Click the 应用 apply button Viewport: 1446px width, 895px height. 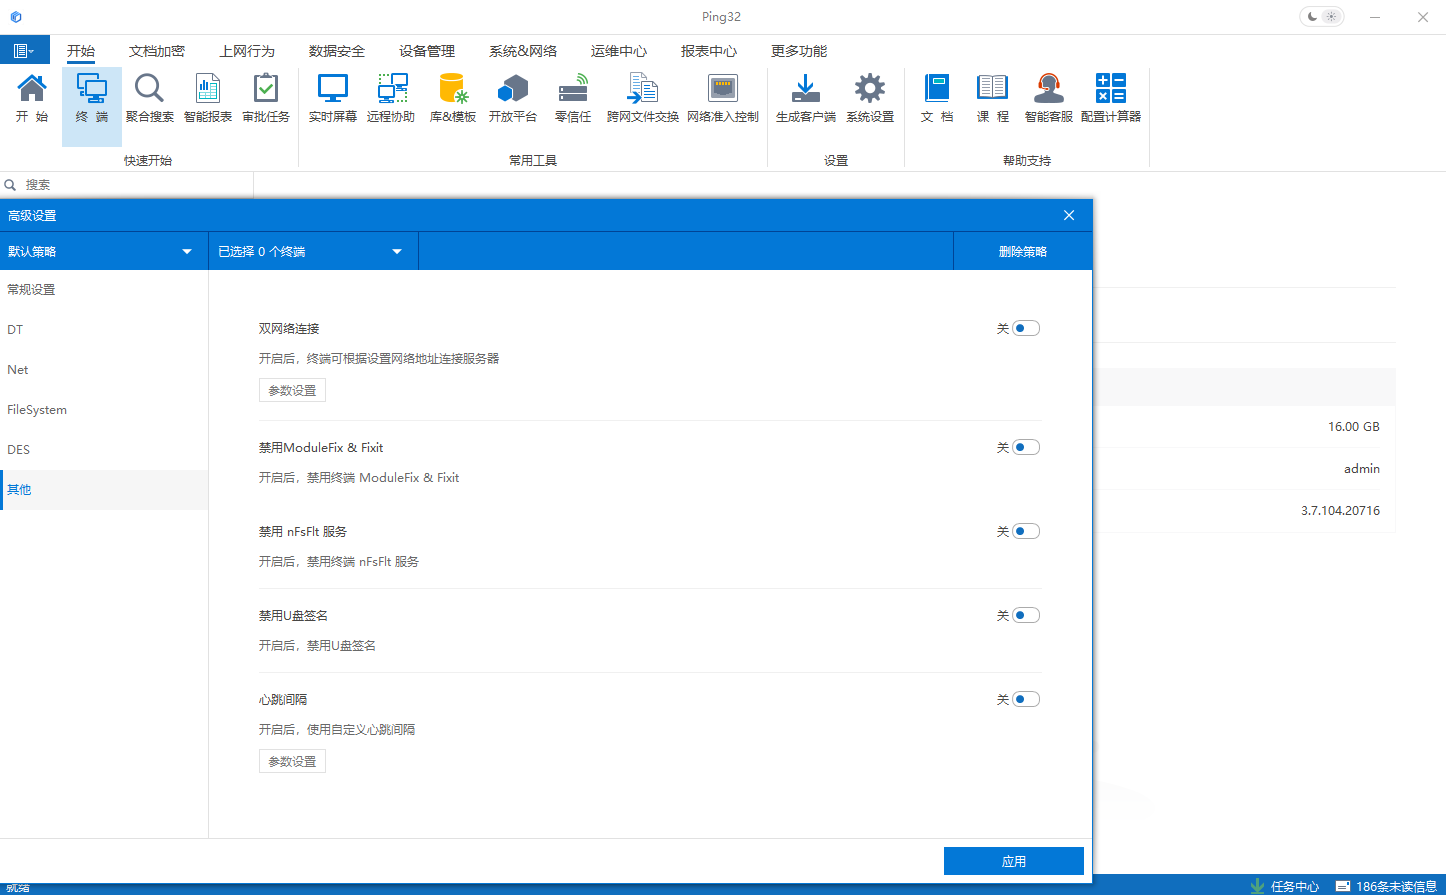(1013, 861)
